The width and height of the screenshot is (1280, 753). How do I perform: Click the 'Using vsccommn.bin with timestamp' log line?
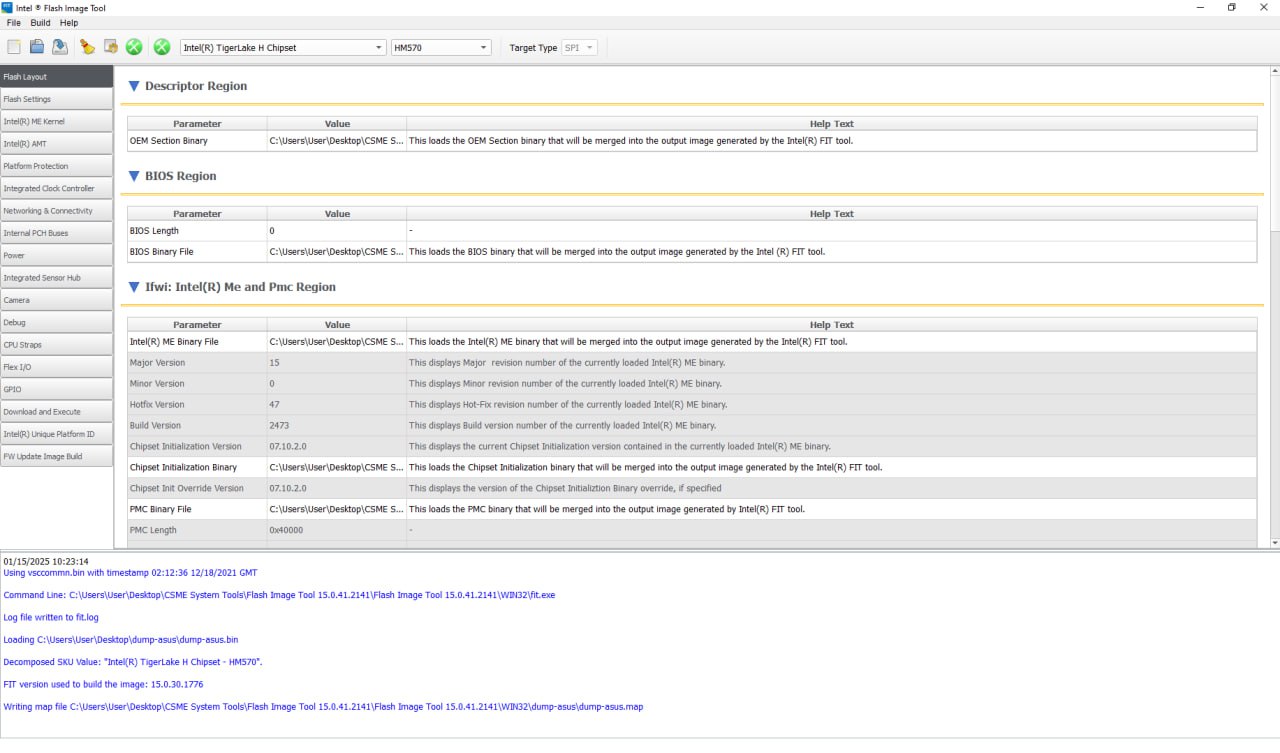click(x=130, y=573)
